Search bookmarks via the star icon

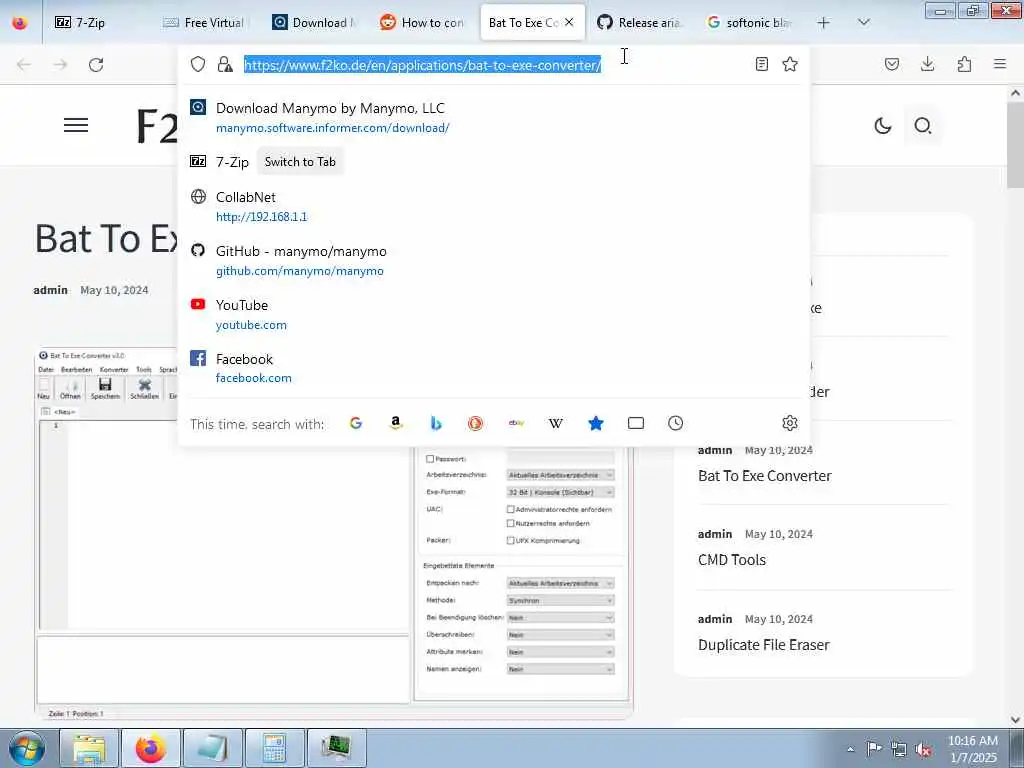(596, 423)
